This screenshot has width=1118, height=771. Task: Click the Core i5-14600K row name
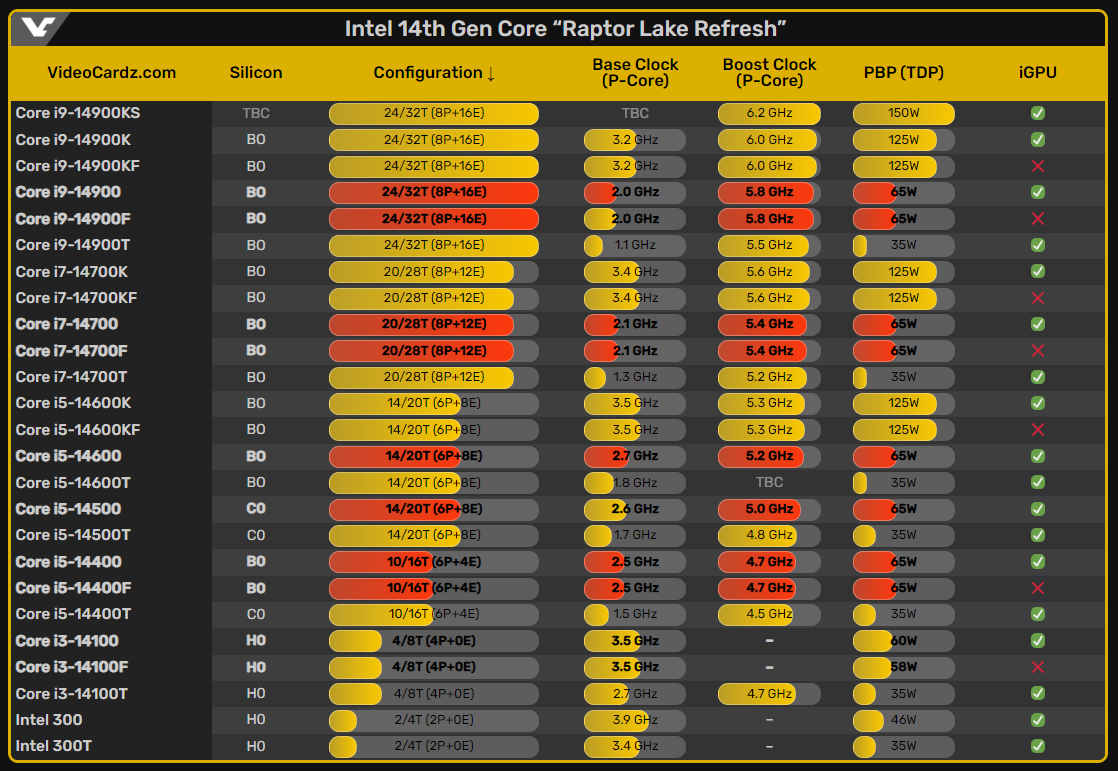73,403
